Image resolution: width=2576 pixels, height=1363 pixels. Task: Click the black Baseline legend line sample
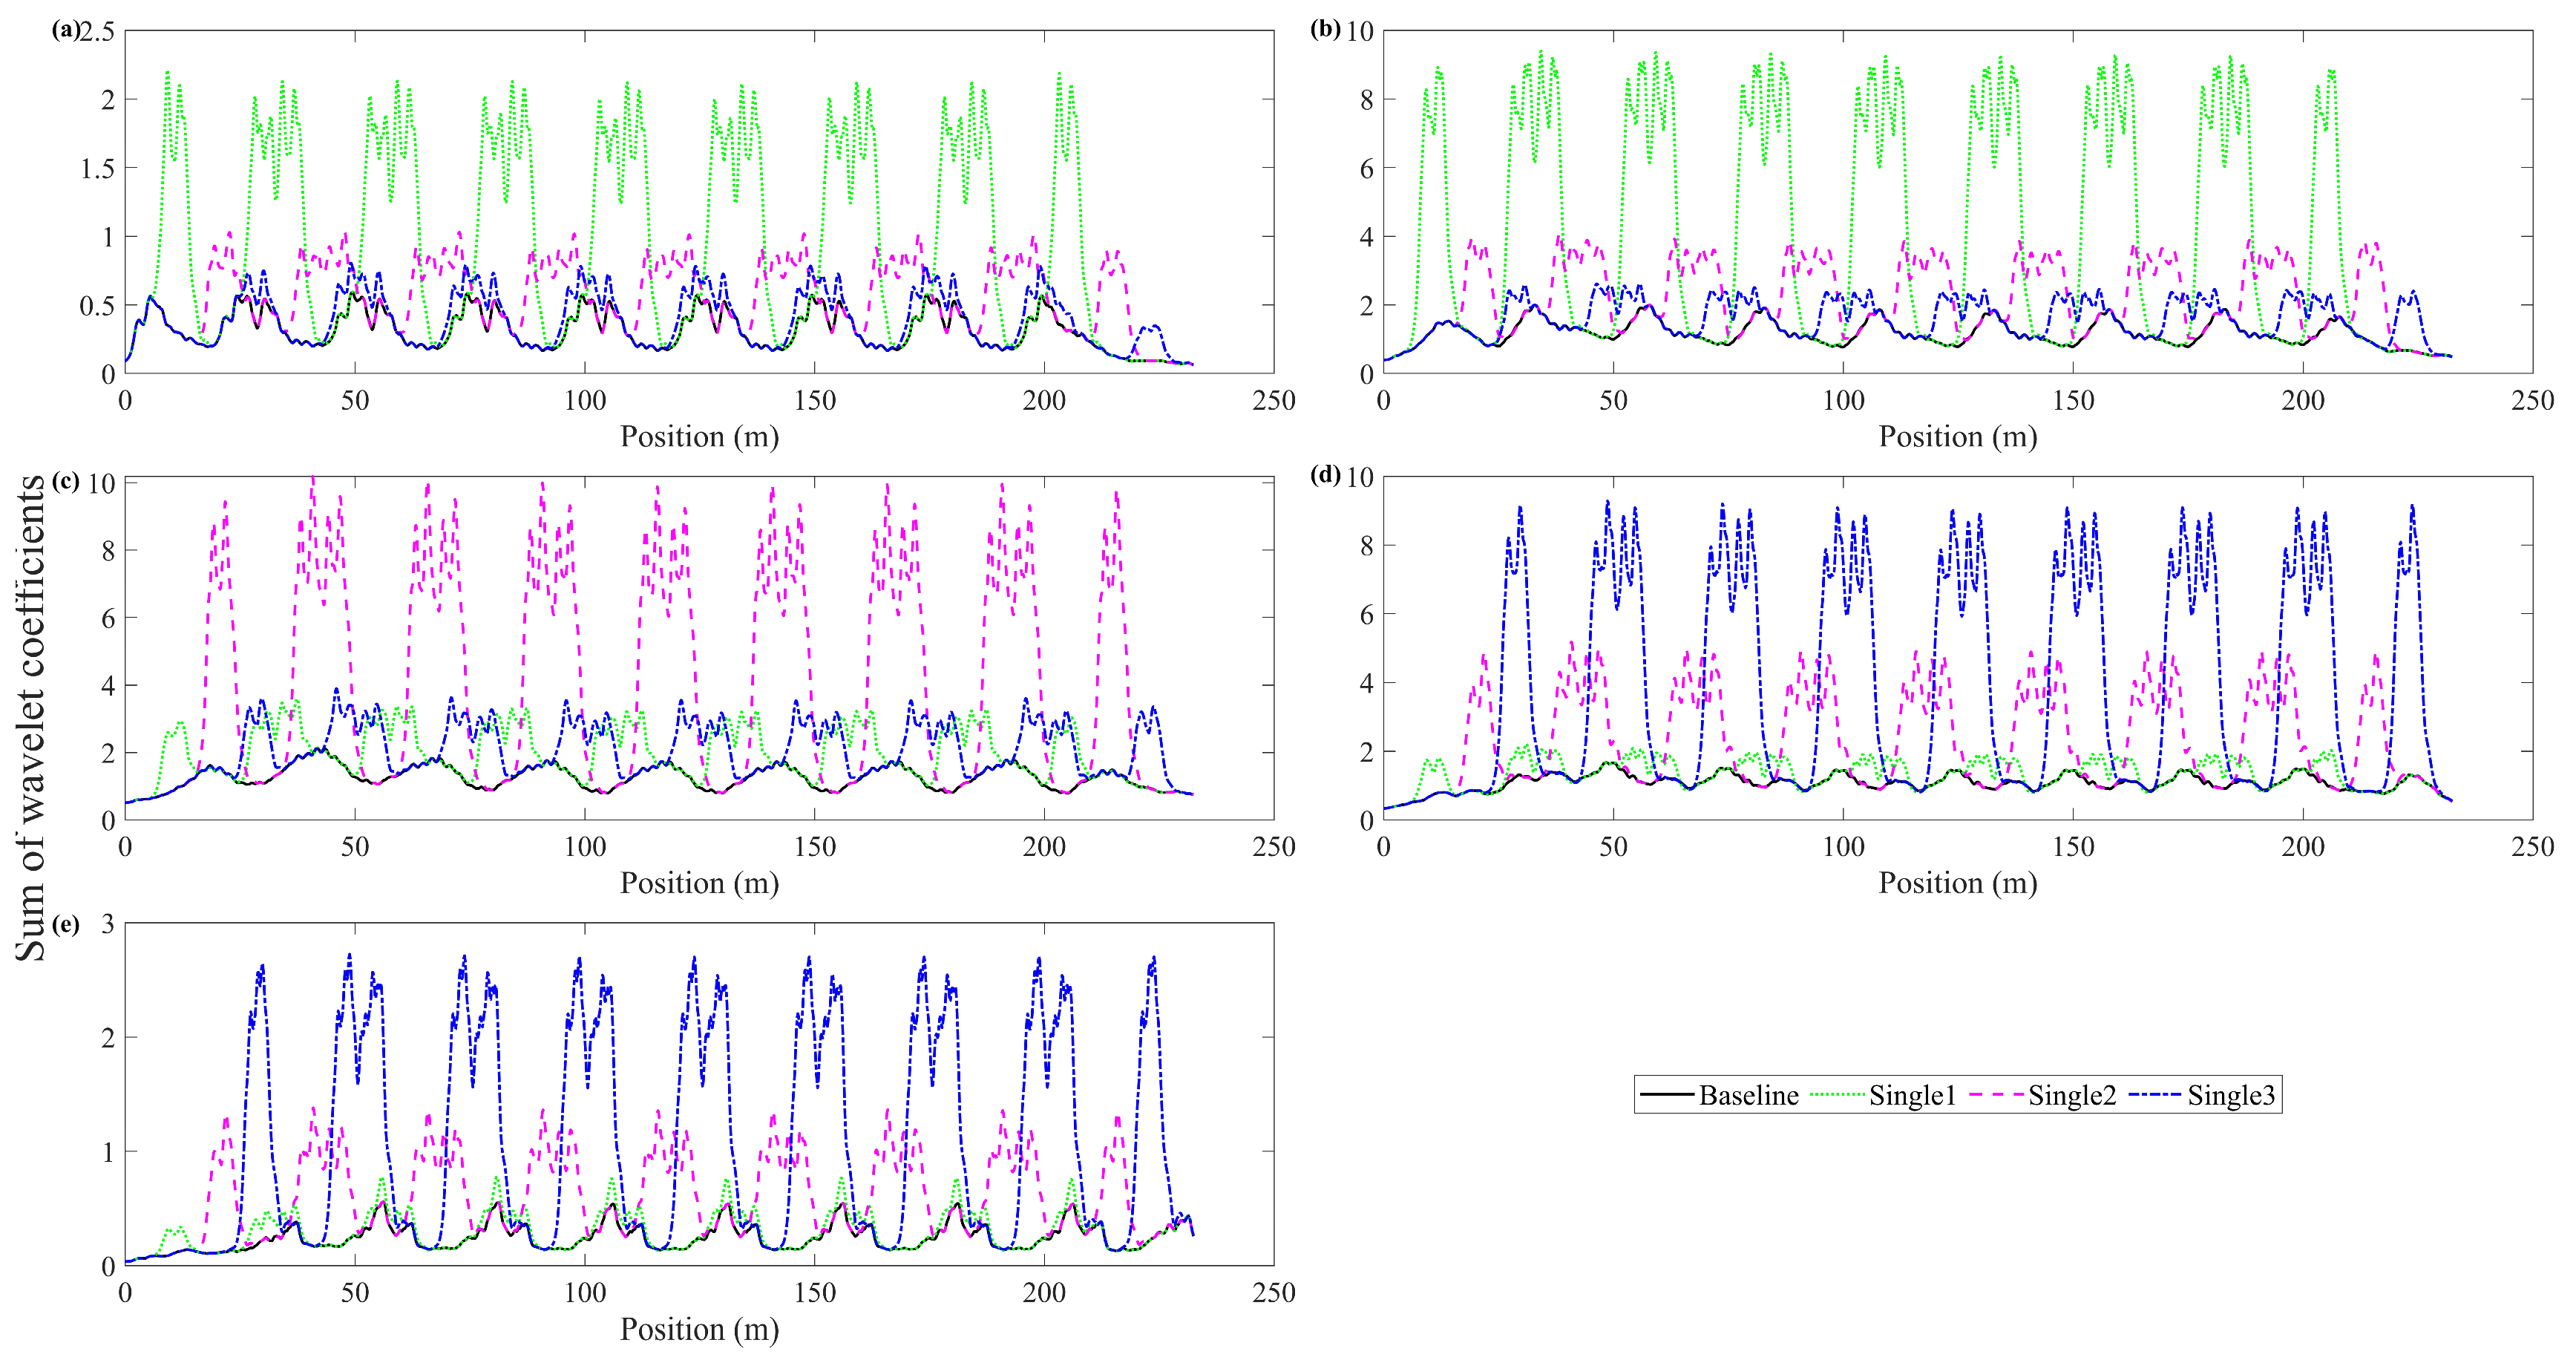tap(1667, 1095)
